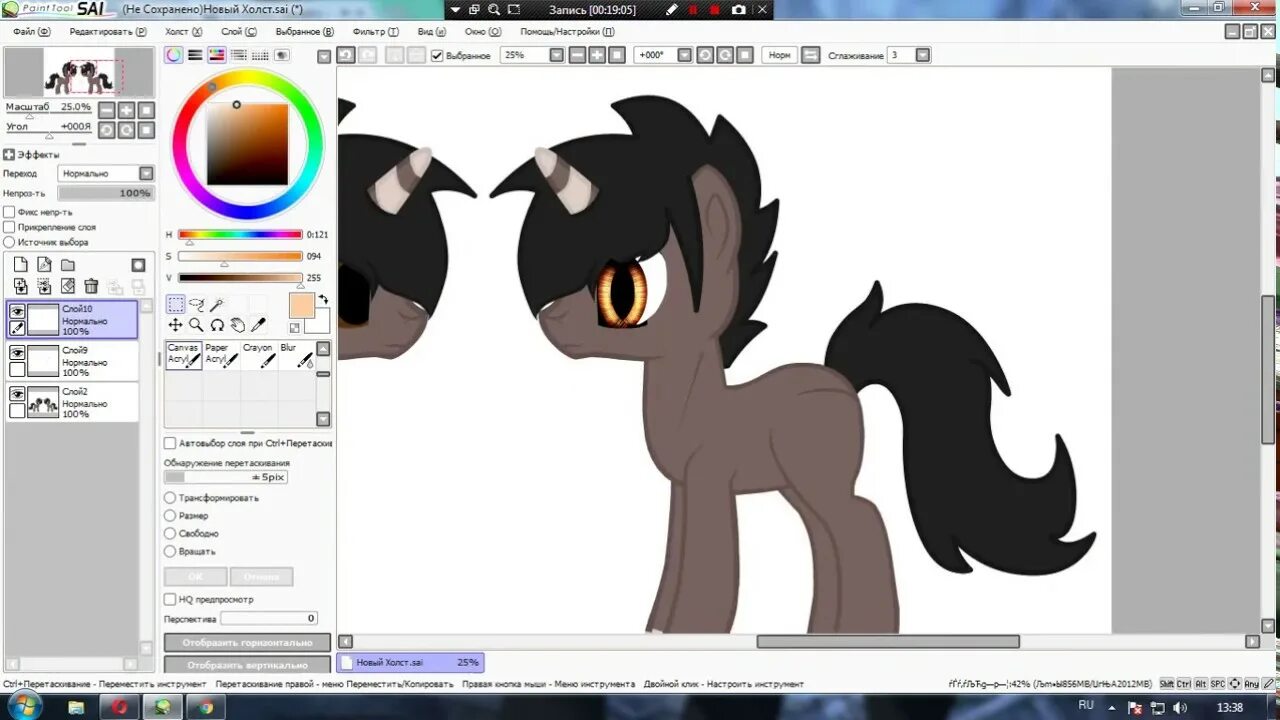Toggle the Выбранное checkbox in toolbar
Viewport: 1280px width, 720px height.
pos(437,56)
